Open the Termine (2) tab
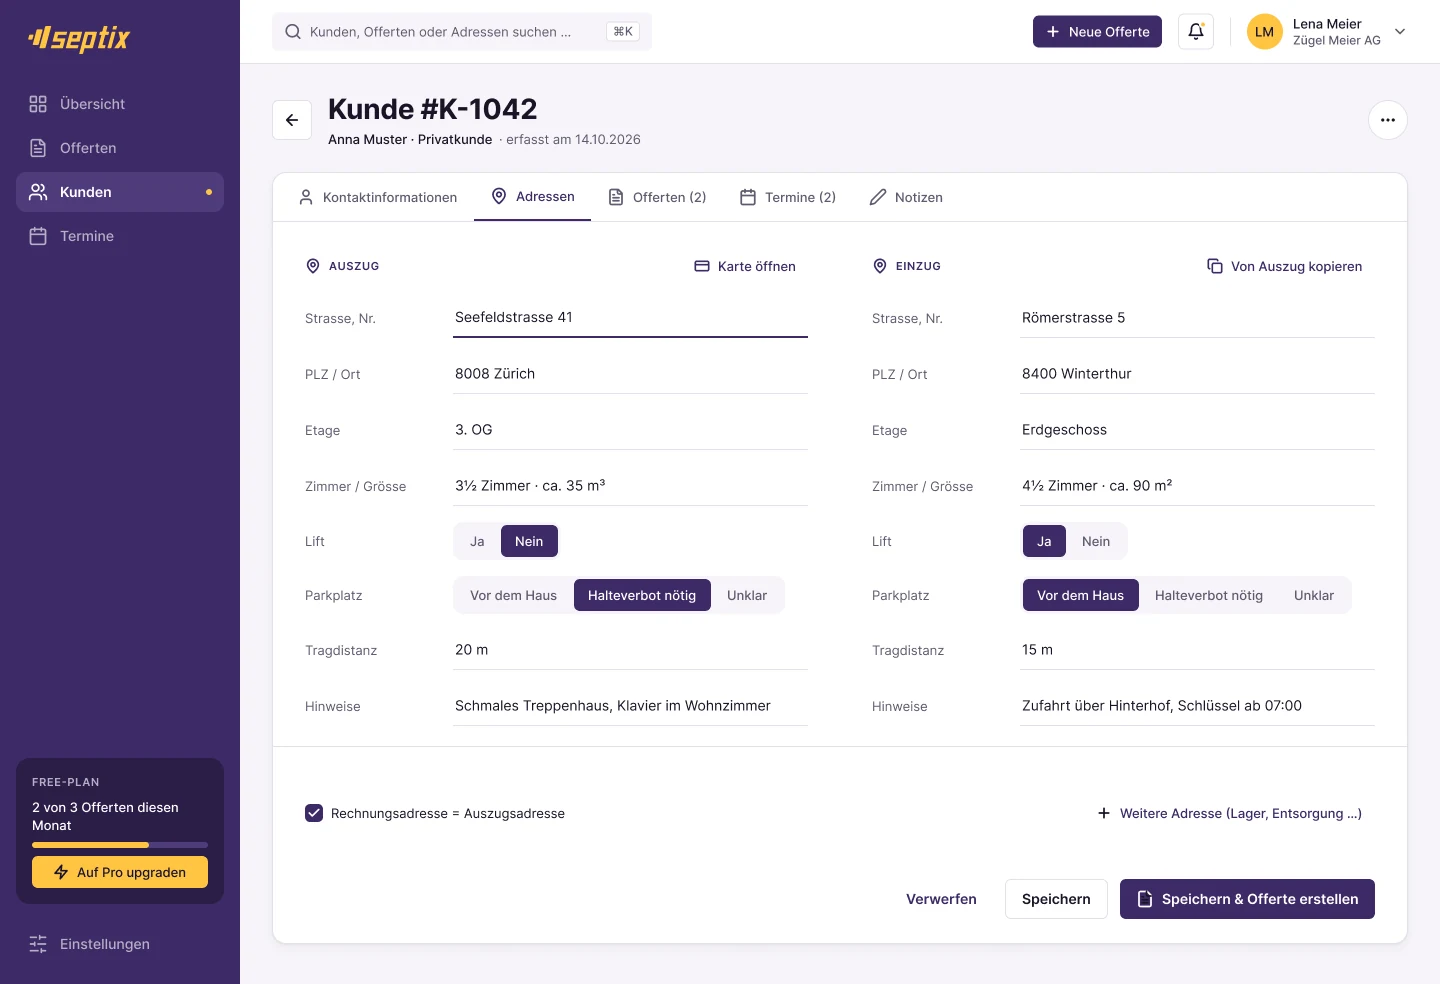1440x984 pixels. point(788,197)
